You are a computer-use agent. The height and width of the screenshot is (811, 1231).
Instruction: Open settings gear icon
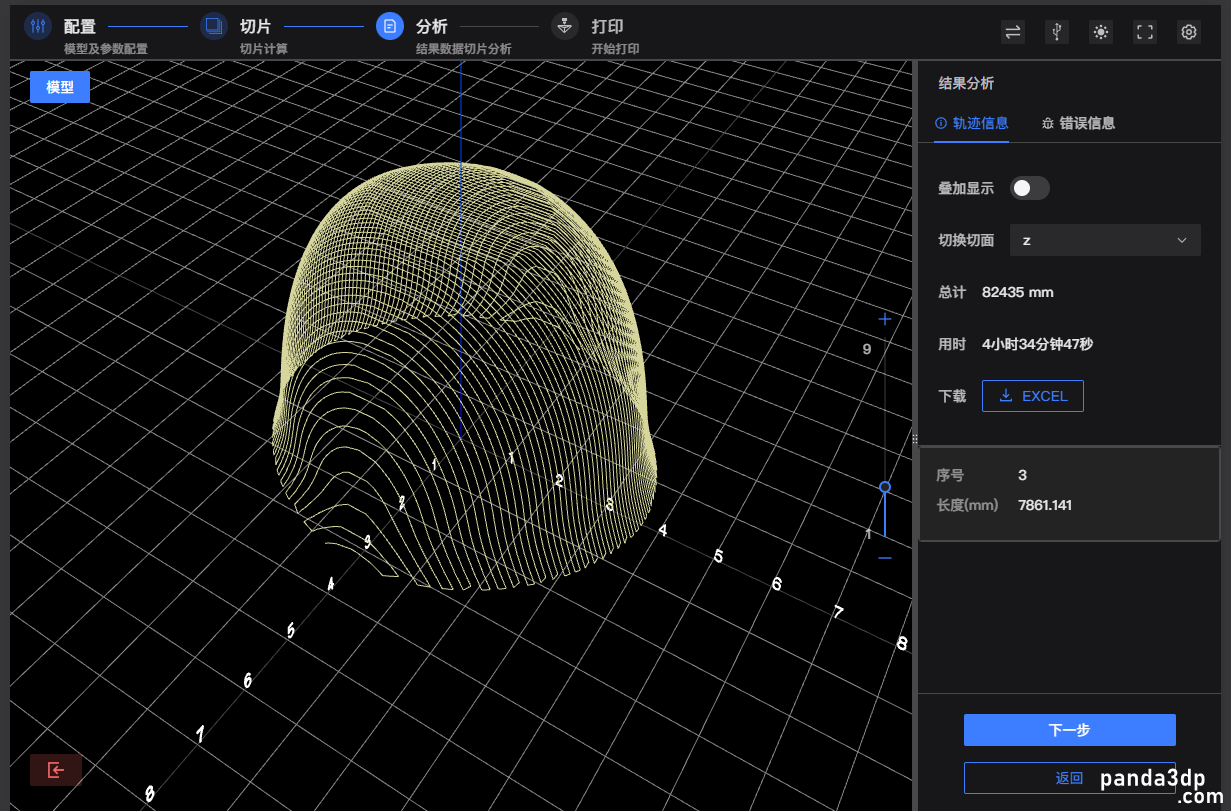1189,32
